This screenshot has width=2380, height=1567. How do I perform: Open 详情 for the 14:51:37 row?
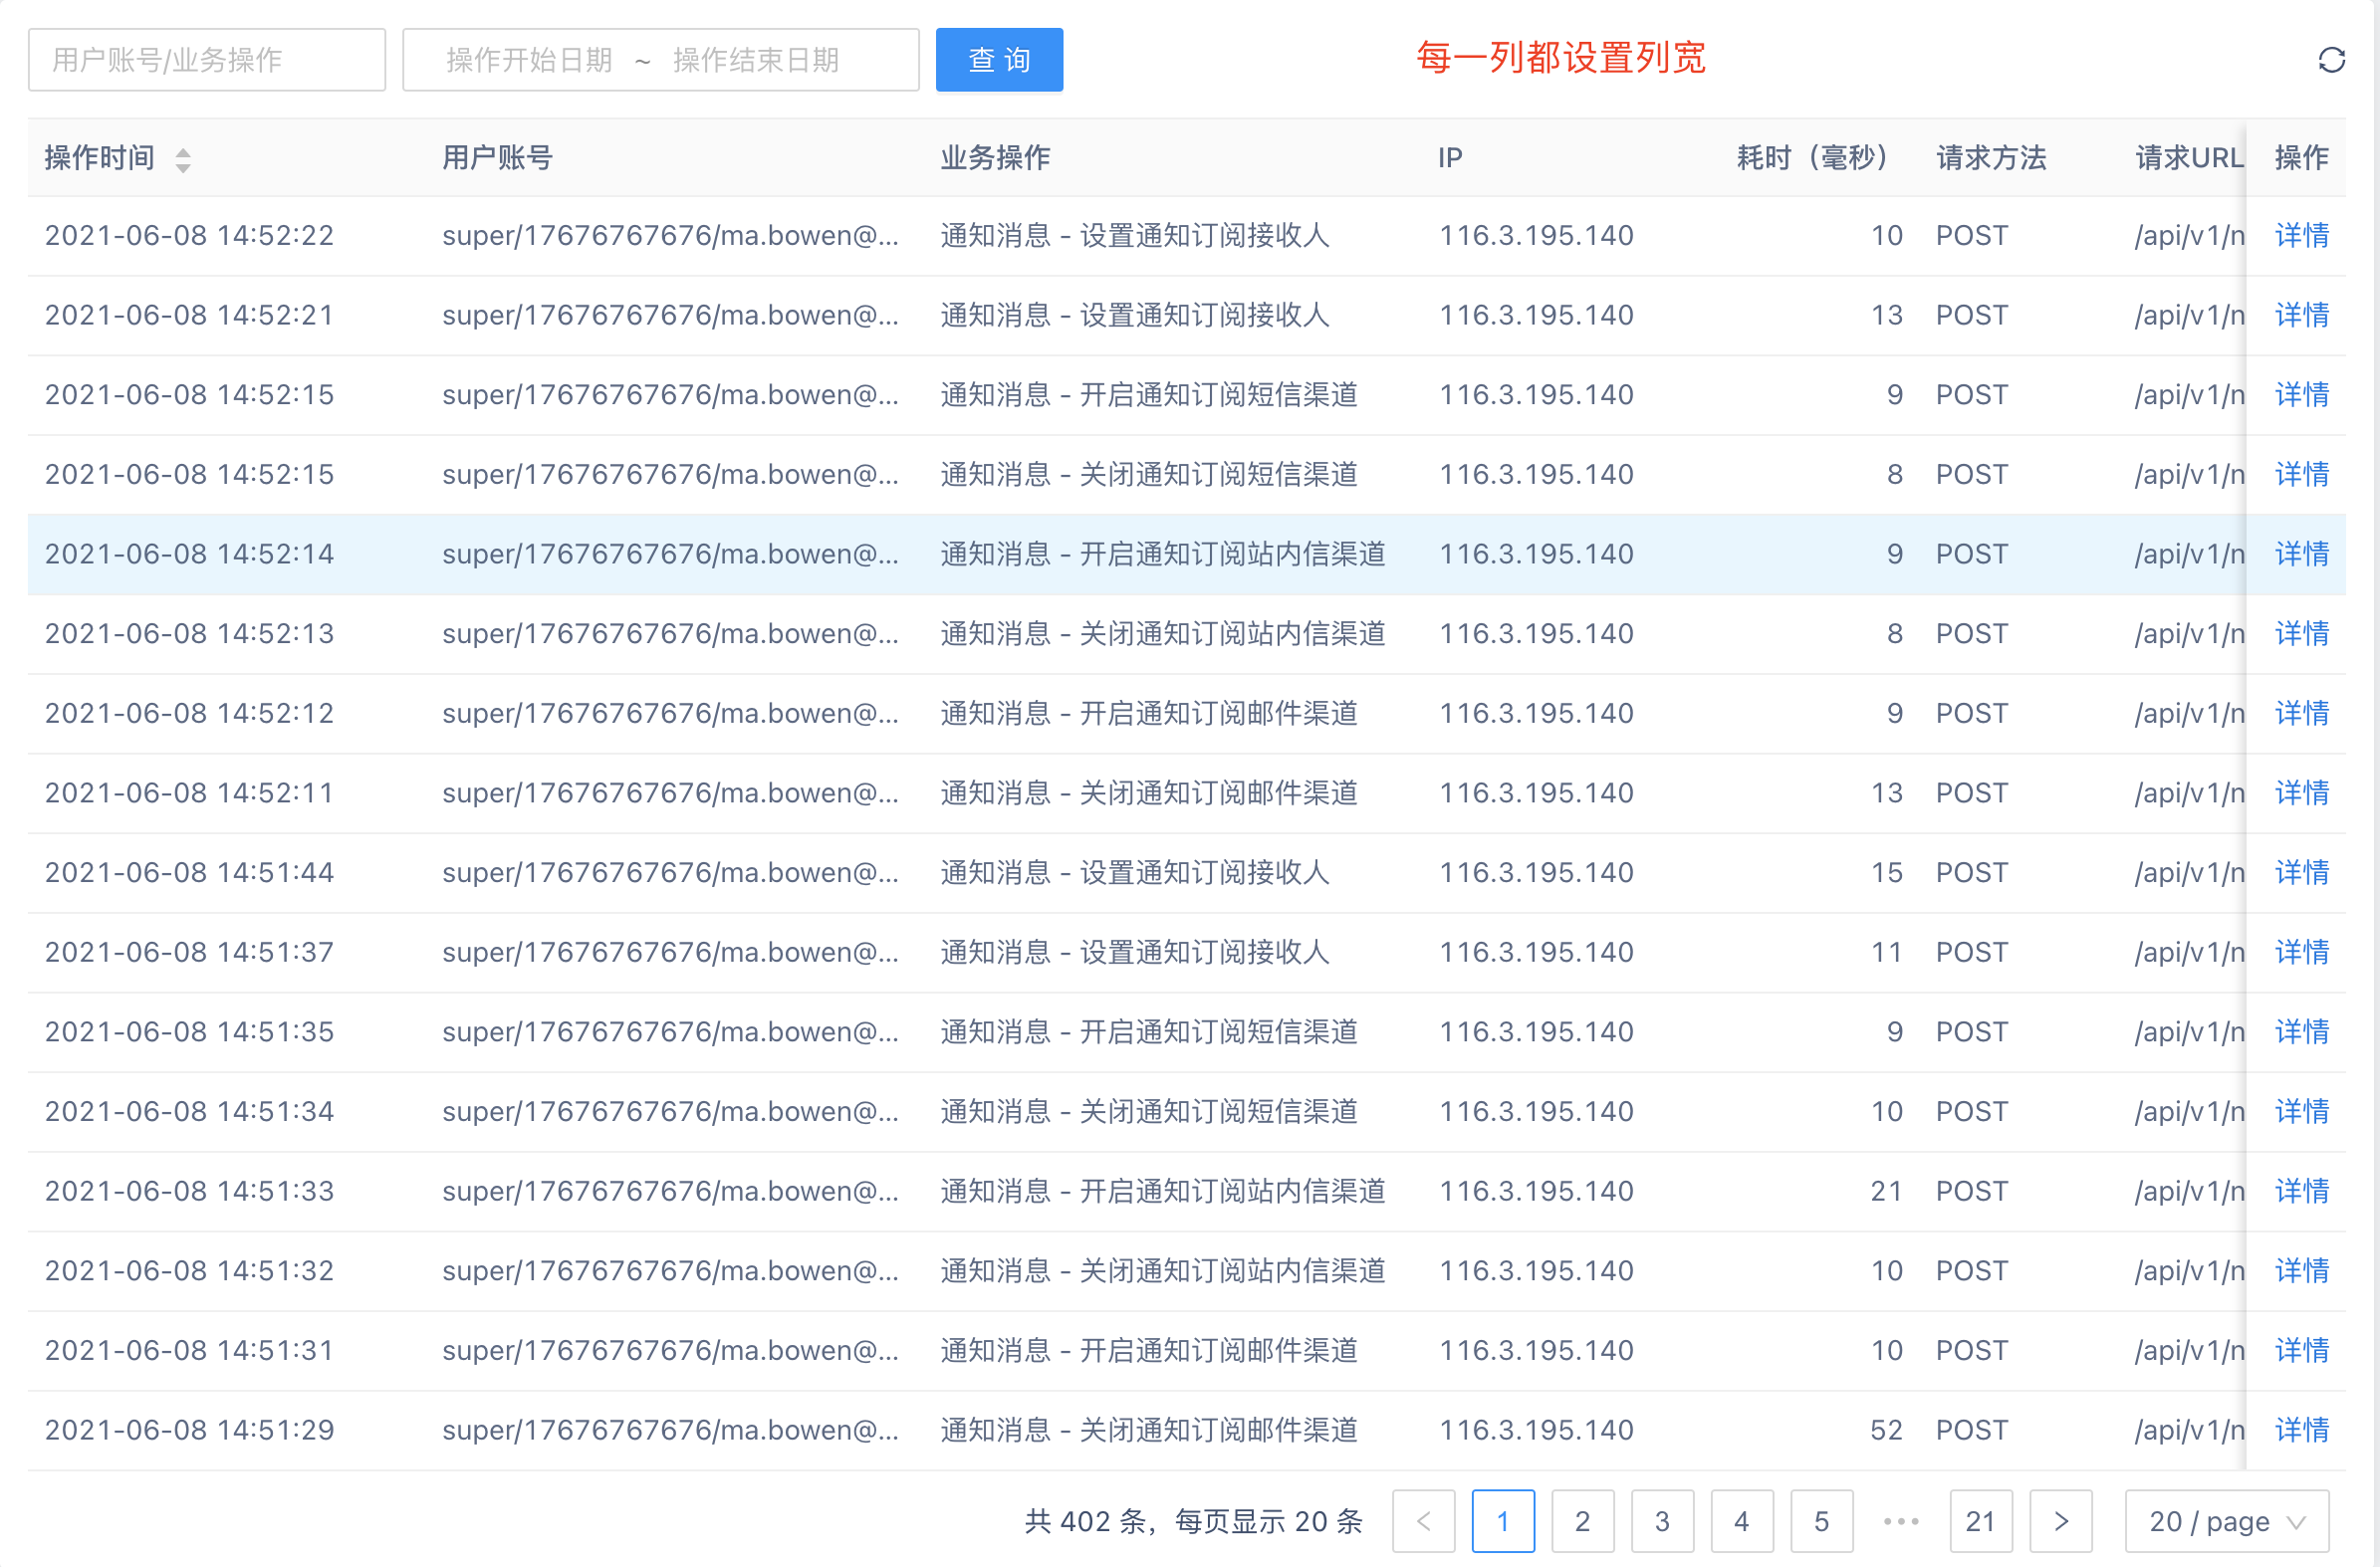[2301, 952]
